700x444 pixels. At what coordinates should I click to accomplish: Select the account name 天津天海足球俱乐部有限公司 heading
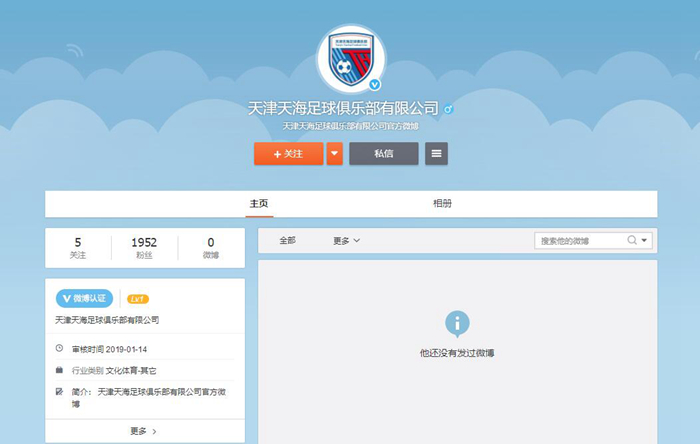(343, 108)
